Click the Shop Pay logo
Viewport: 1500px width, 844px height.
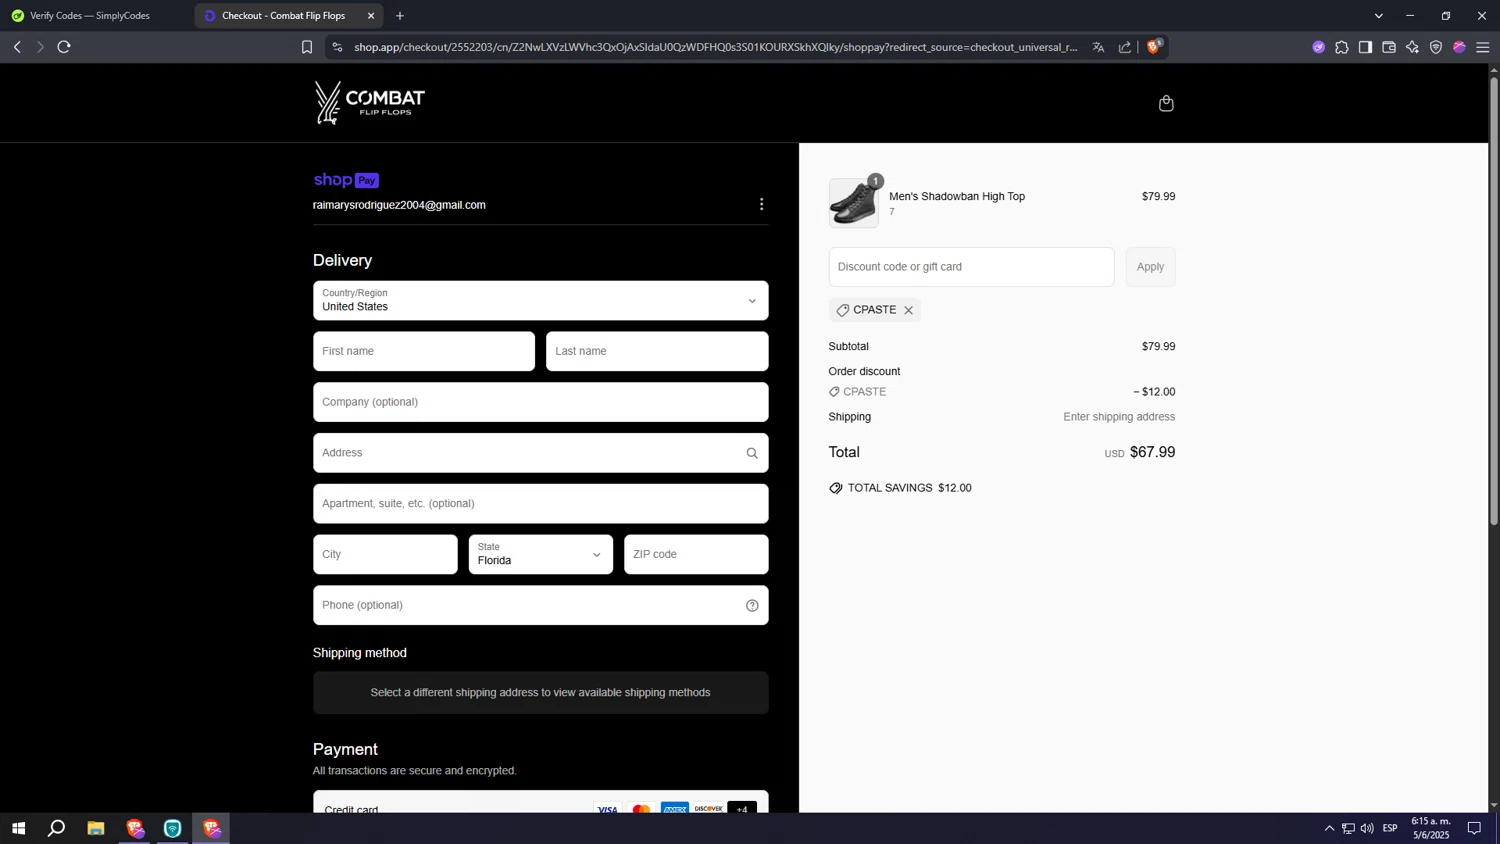click(346, 180)
